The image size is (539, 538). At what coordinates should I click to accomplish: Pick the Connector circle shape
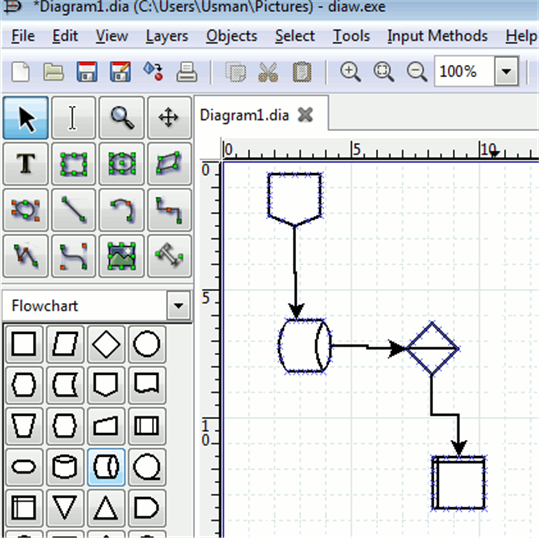click(x=147, y=344)
